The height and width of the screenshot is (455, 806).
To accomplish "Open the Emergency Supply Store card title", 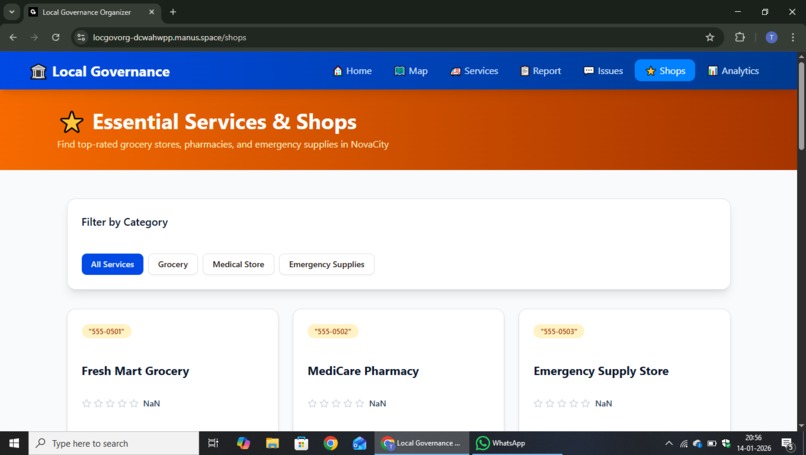I will coord(601,371).
